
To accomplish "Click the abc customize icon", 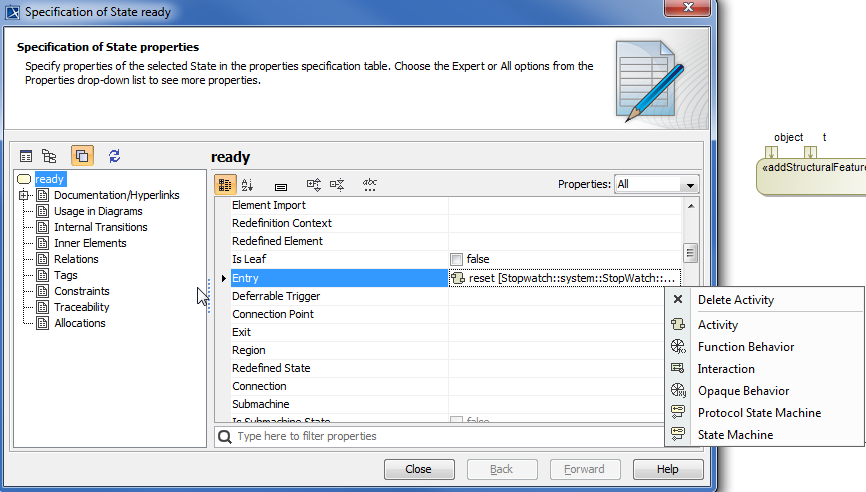I will (369, 184).
